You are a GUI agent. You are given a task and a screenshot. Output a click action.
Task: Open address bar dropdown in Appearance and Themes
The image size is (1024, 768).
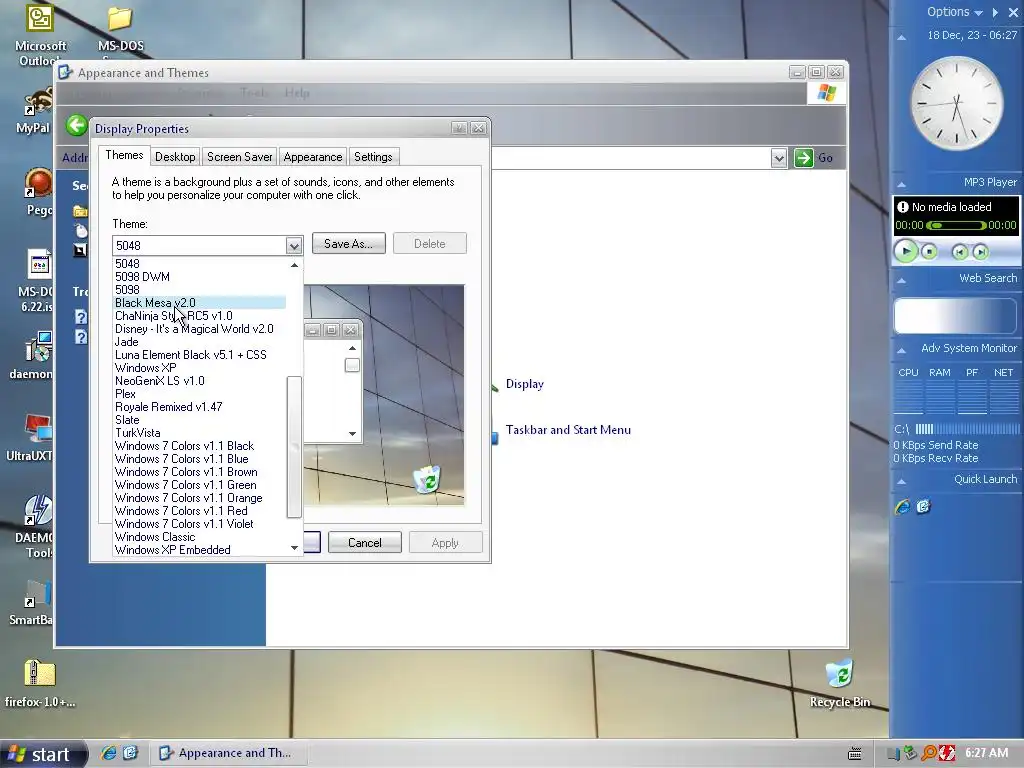click(778, 158)
